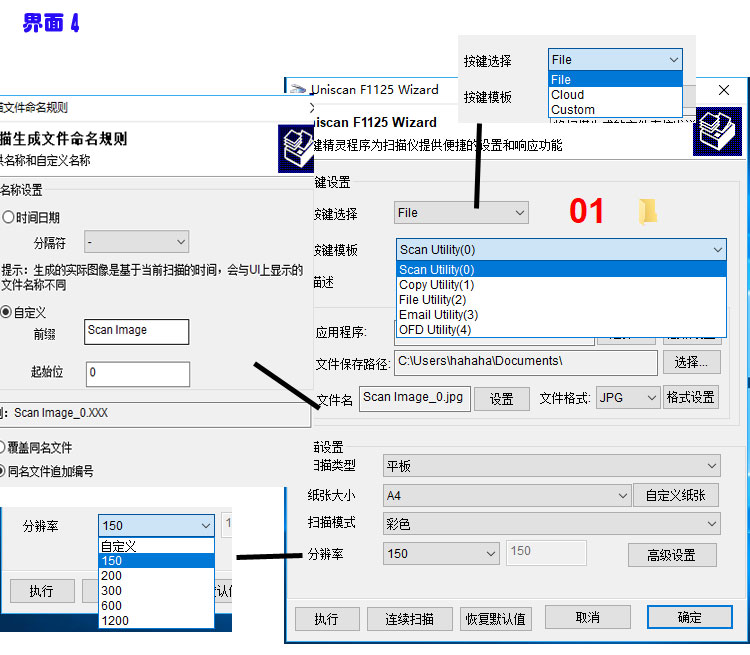Viewport: 750px width, 655px height.
Task: Choose 同名文件追加编号 option
Action: click(2, 471)
